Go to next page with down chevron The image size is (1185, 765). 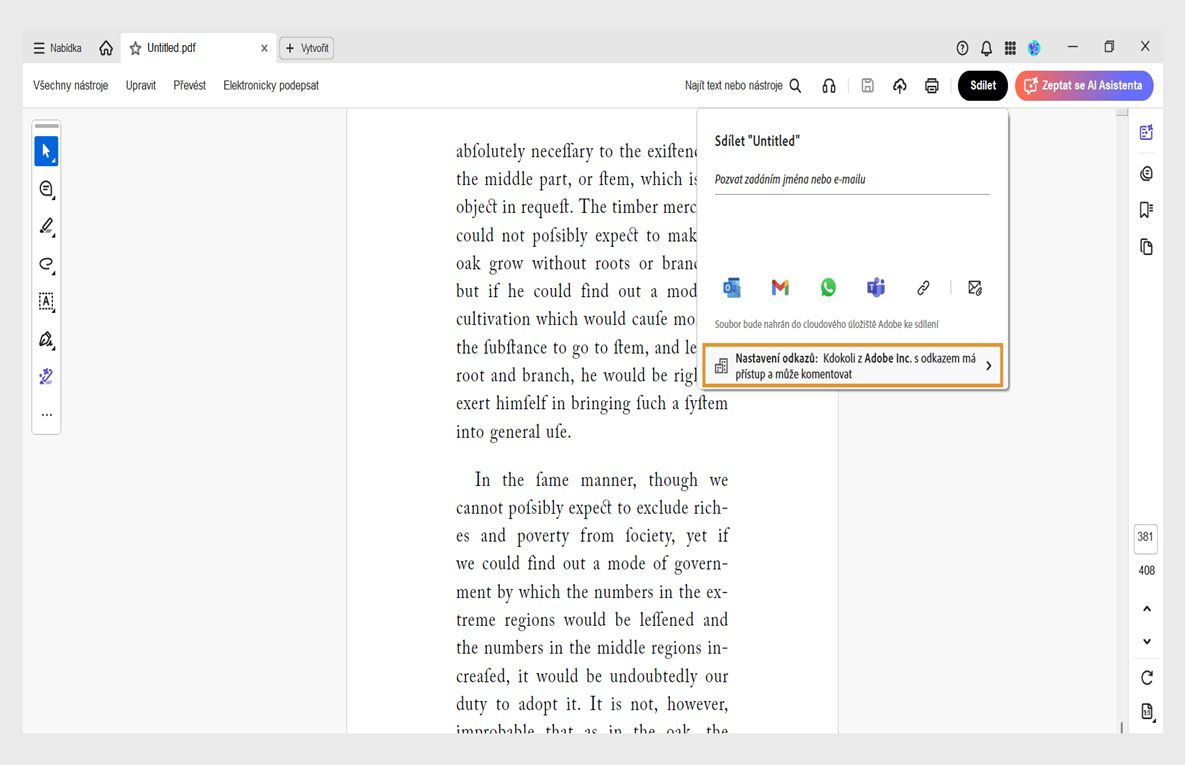tap(1146, 642)
